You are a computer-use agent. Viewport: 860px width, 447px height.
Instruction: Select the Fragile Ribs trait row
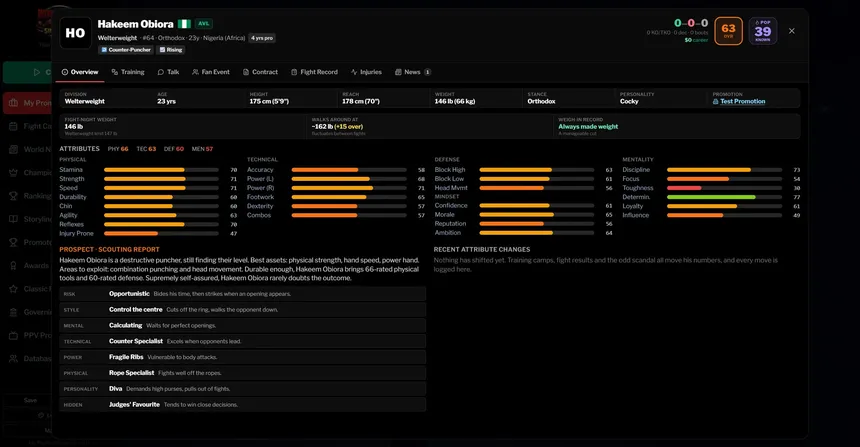click(242, 357)
